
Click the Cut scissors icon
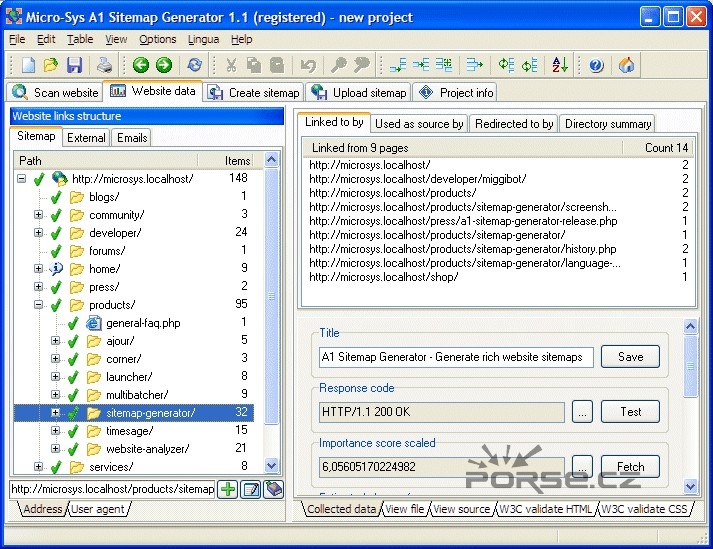[x=231, y=65]
